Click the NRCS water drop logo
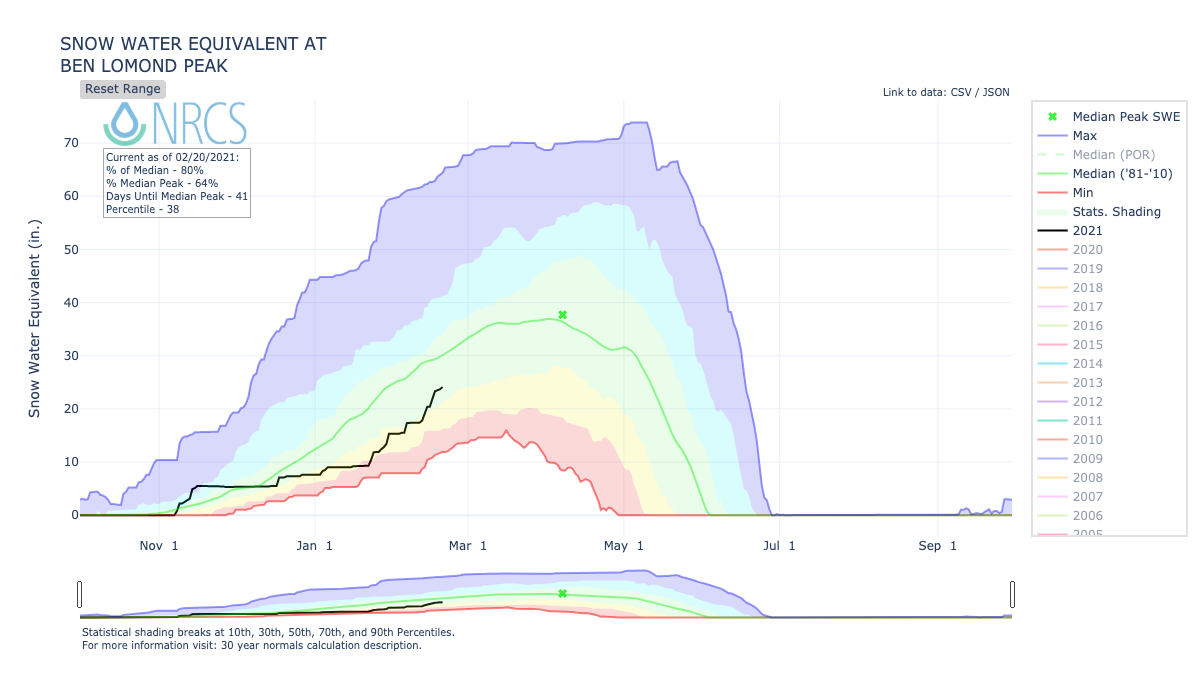 123,121
